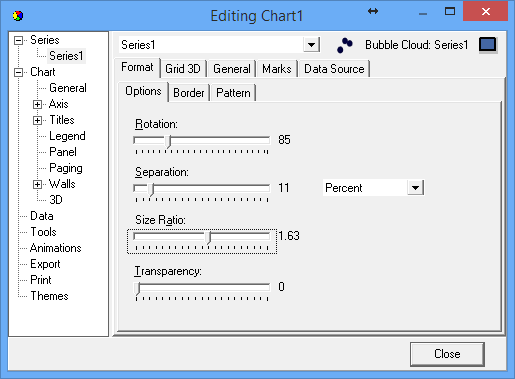Select Data in the tree
Image resolution: width=515 pixels, height=379 pixels.
coord(42,216)
